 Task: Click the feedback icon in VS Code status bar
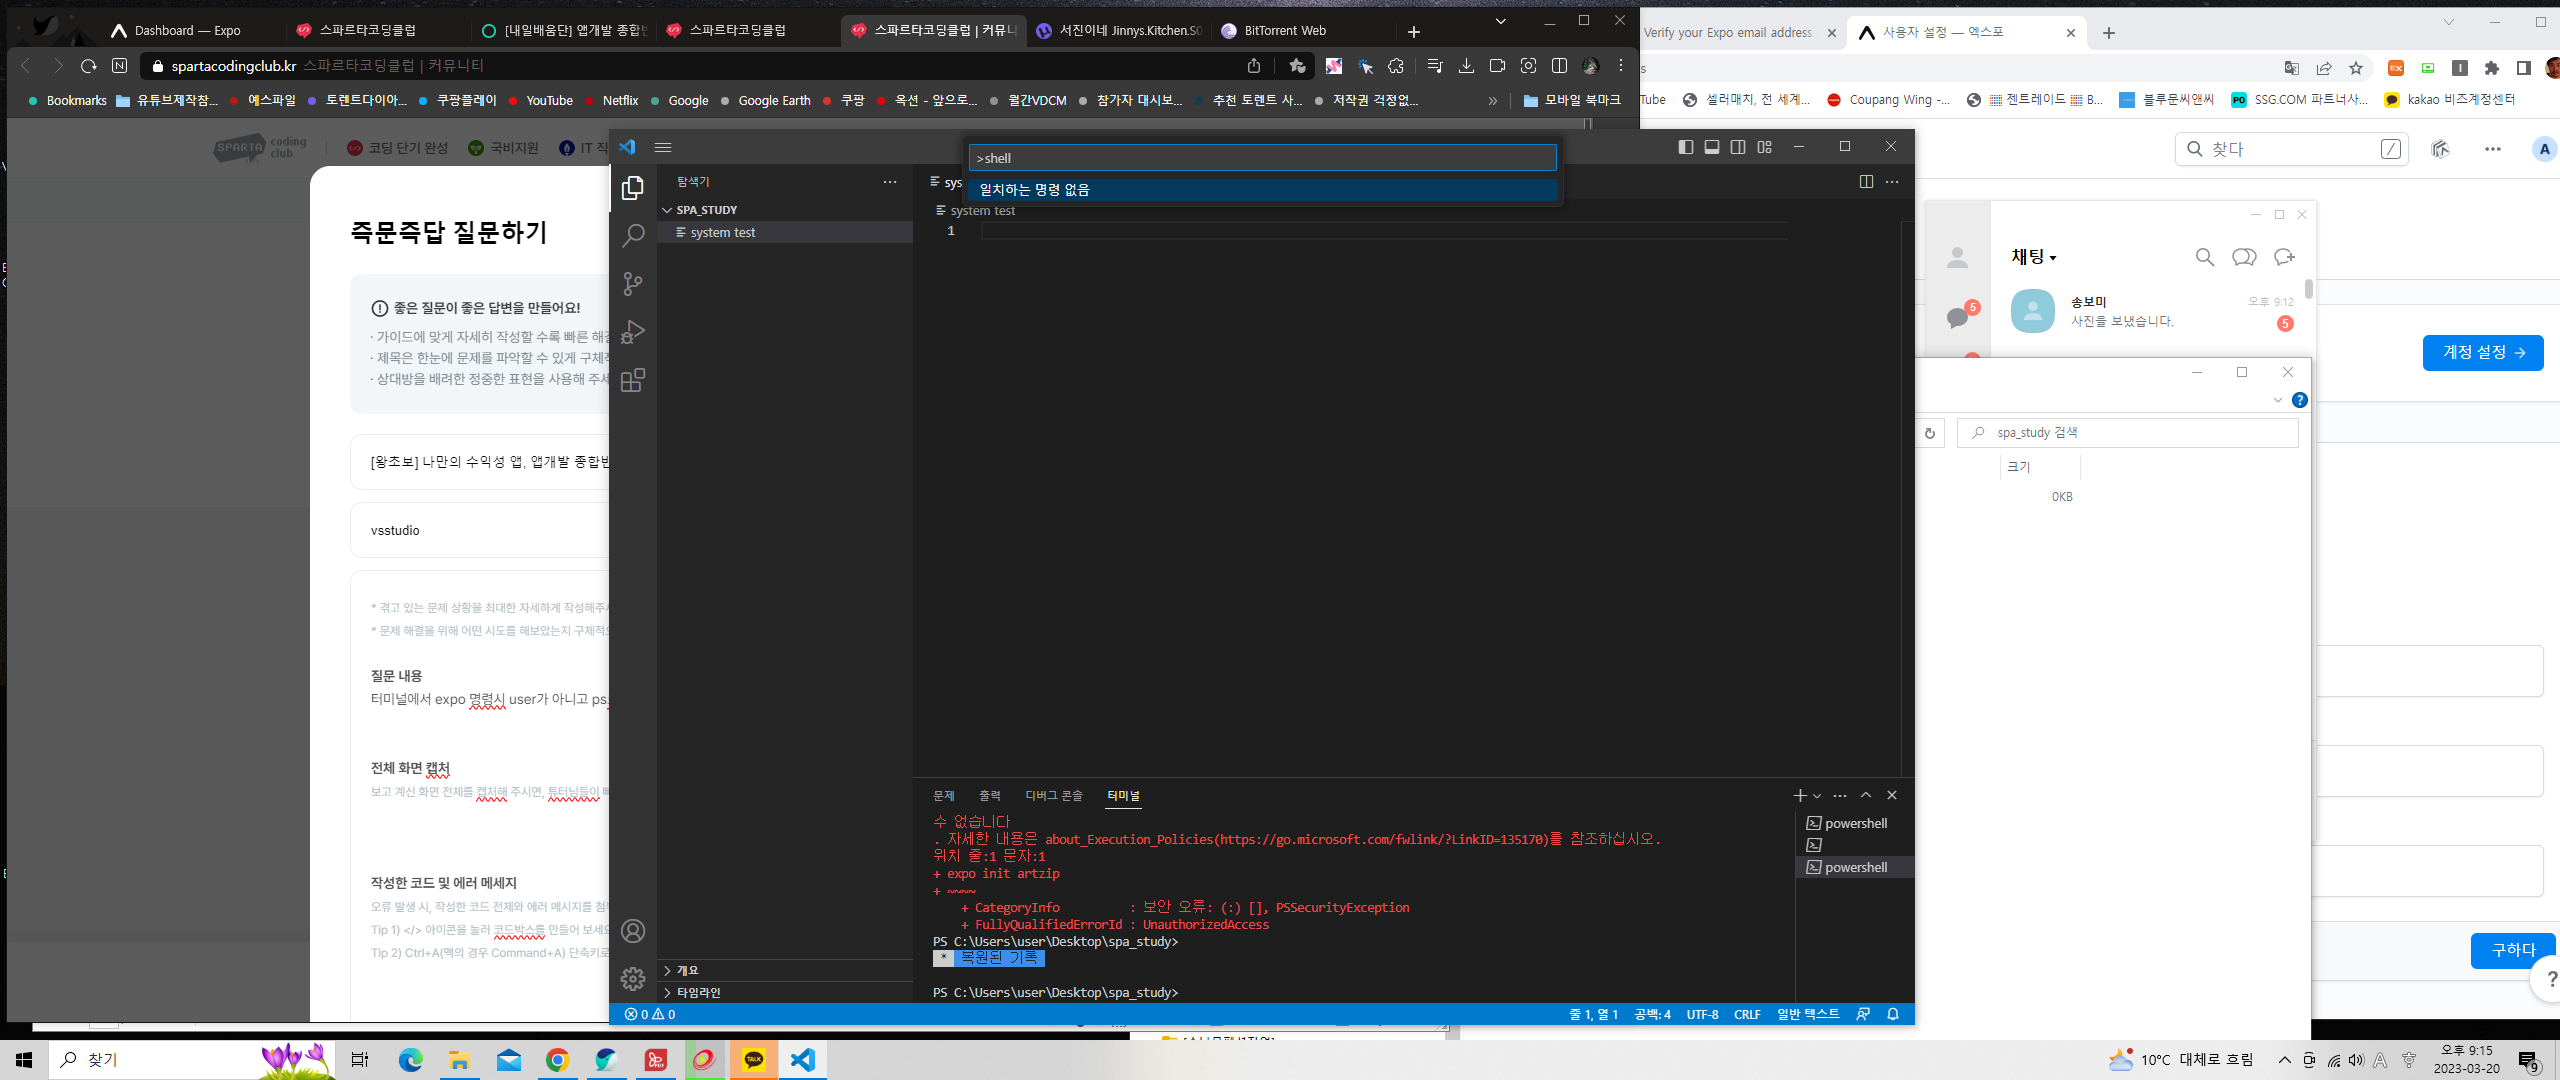coord(1863,1014)
